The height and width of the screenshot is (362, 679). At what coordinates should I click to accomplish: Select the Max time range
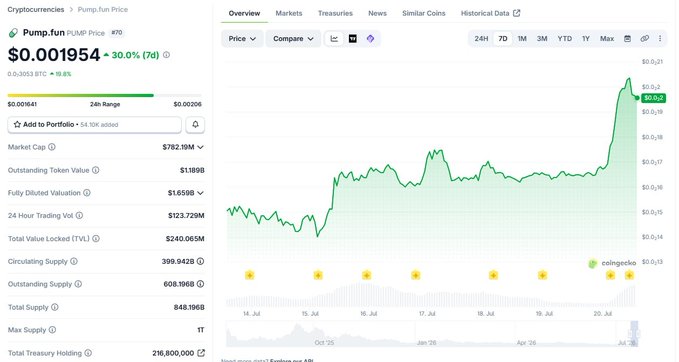pos(607,39)
